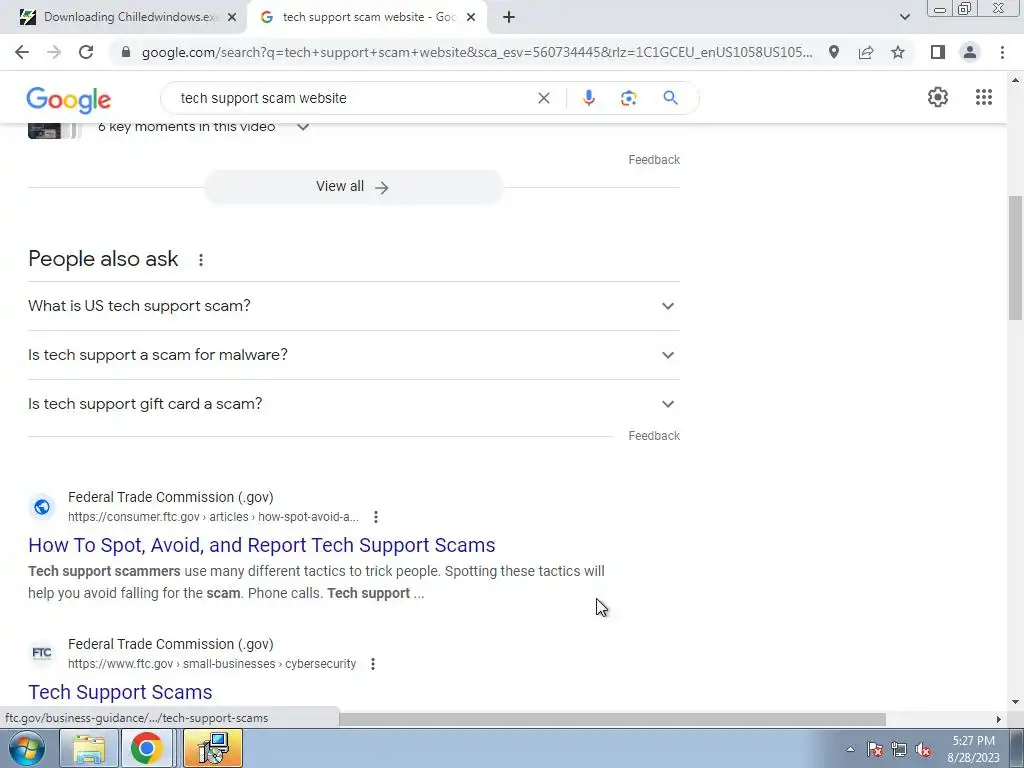
Task: Click the vertical scrollbar thumb
Action: 1015,257
